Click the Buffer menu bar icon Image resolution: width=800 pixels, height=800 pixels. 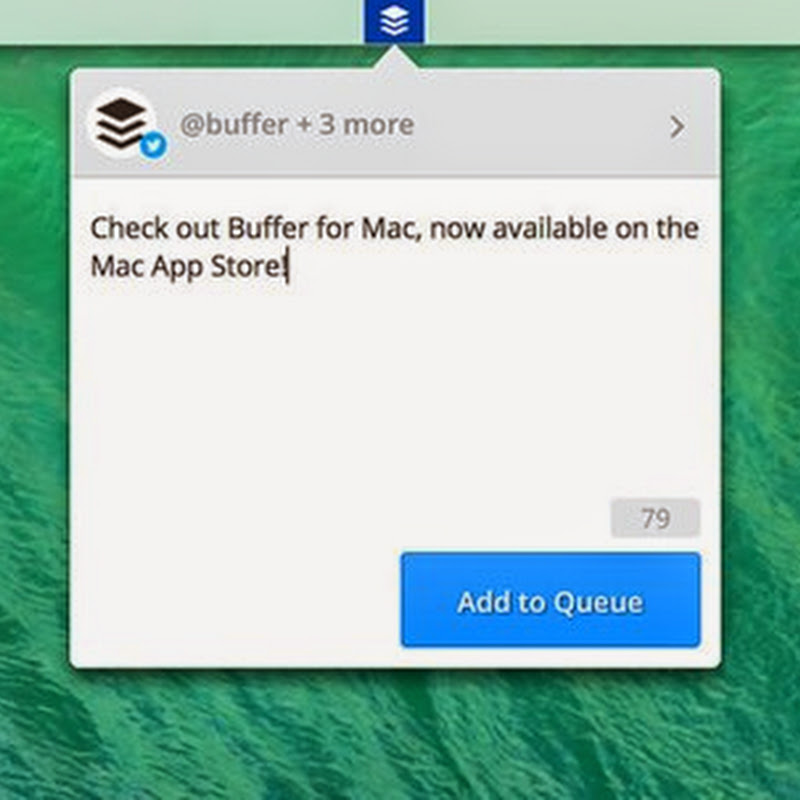pyautogui.click(x=394, y=21)
